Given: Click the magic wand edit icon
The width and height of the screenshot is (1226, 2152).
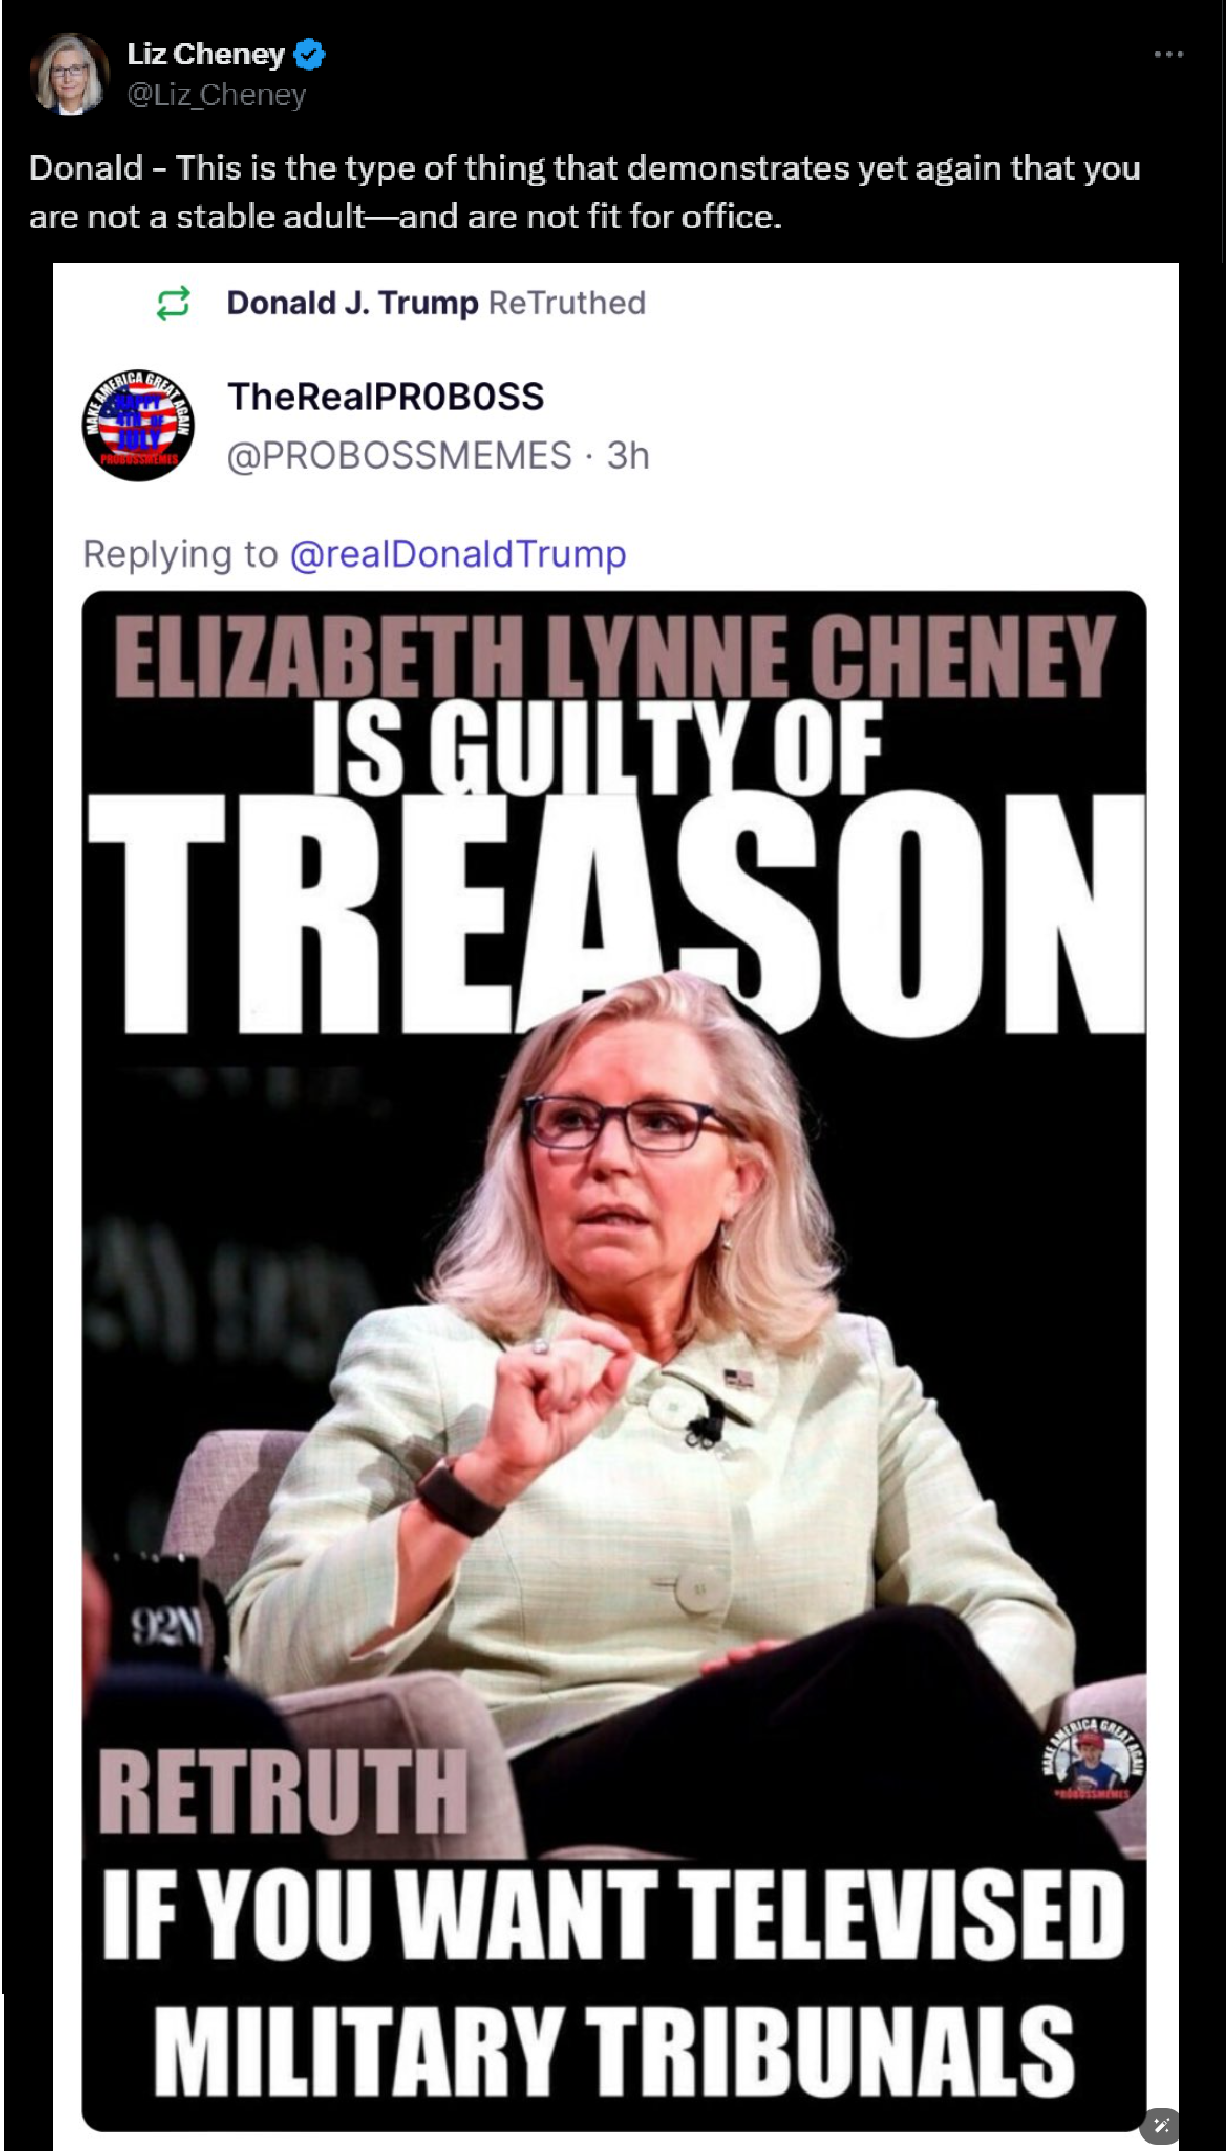Looking at the screenshot, I should click(1161, 2126).
